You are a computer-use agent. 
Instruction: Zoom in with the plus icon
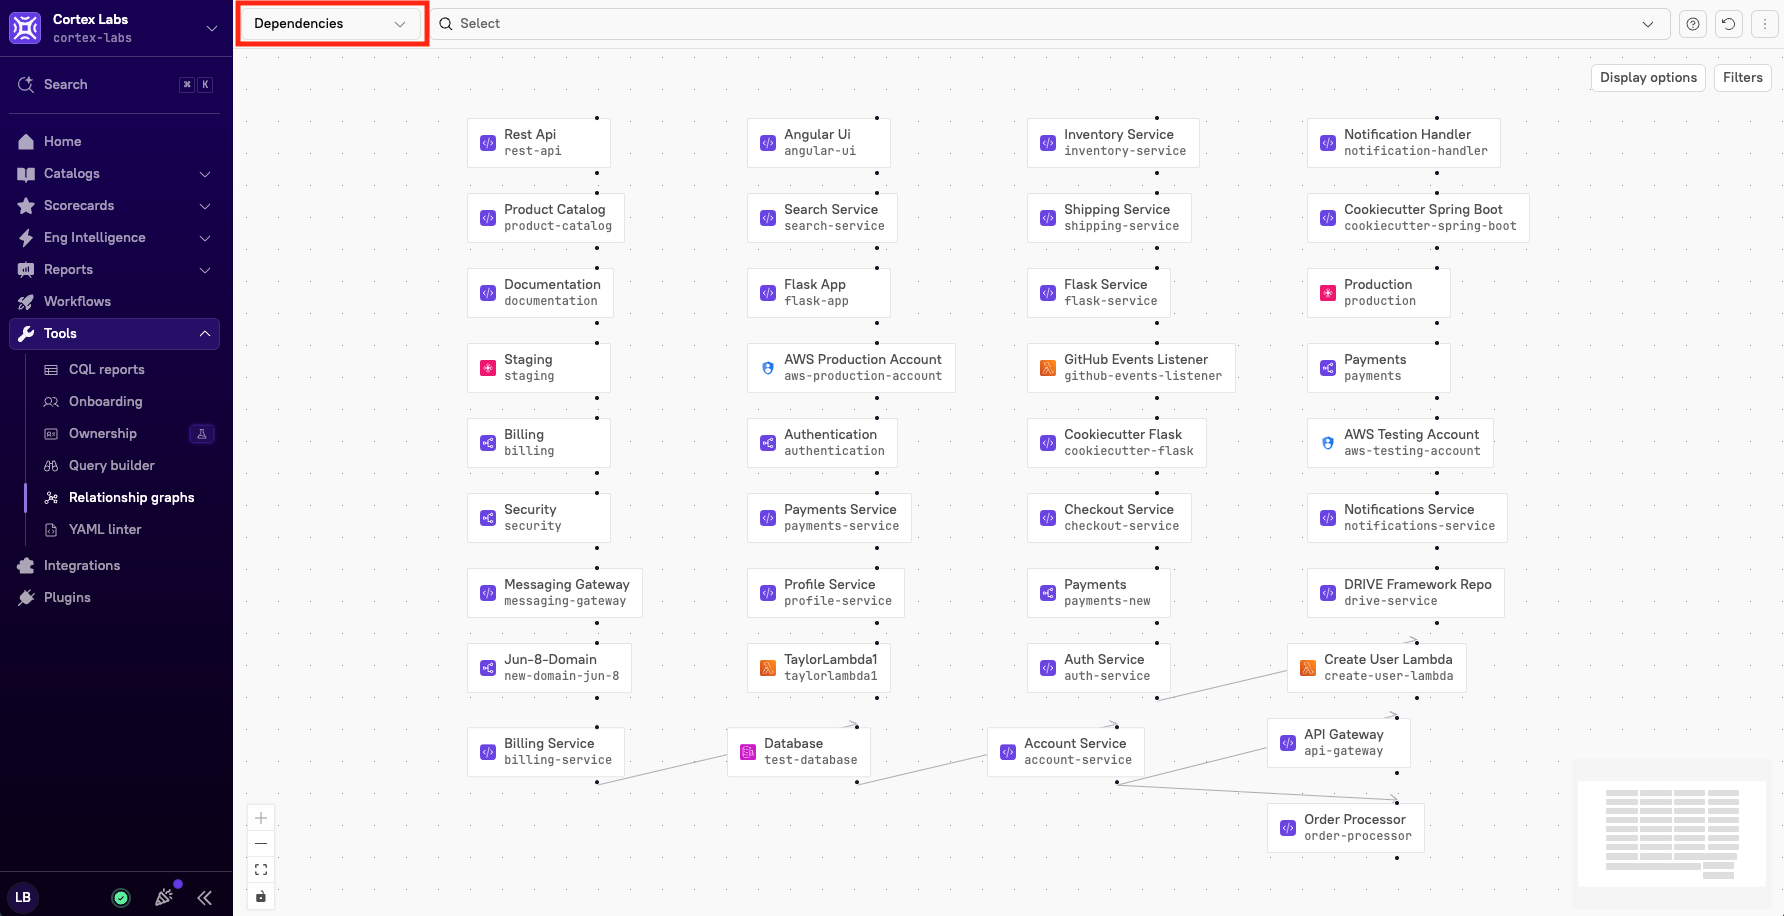coord(261,818)
